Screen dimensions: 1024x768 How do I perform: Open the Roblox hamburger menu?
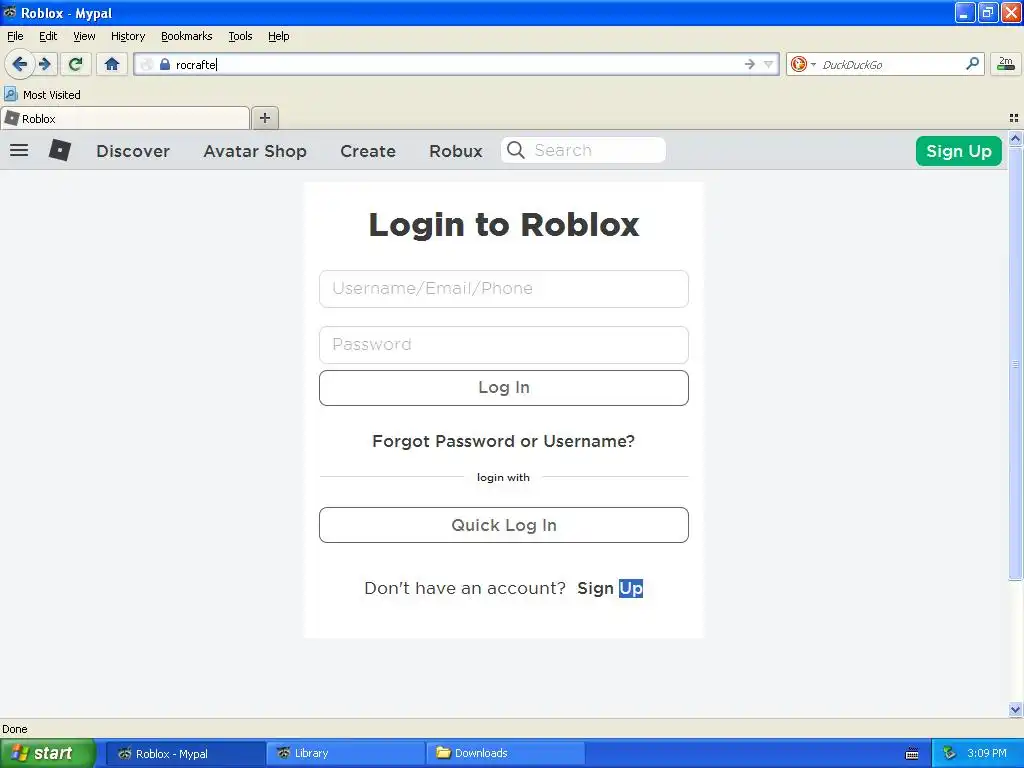coord(19,150)
